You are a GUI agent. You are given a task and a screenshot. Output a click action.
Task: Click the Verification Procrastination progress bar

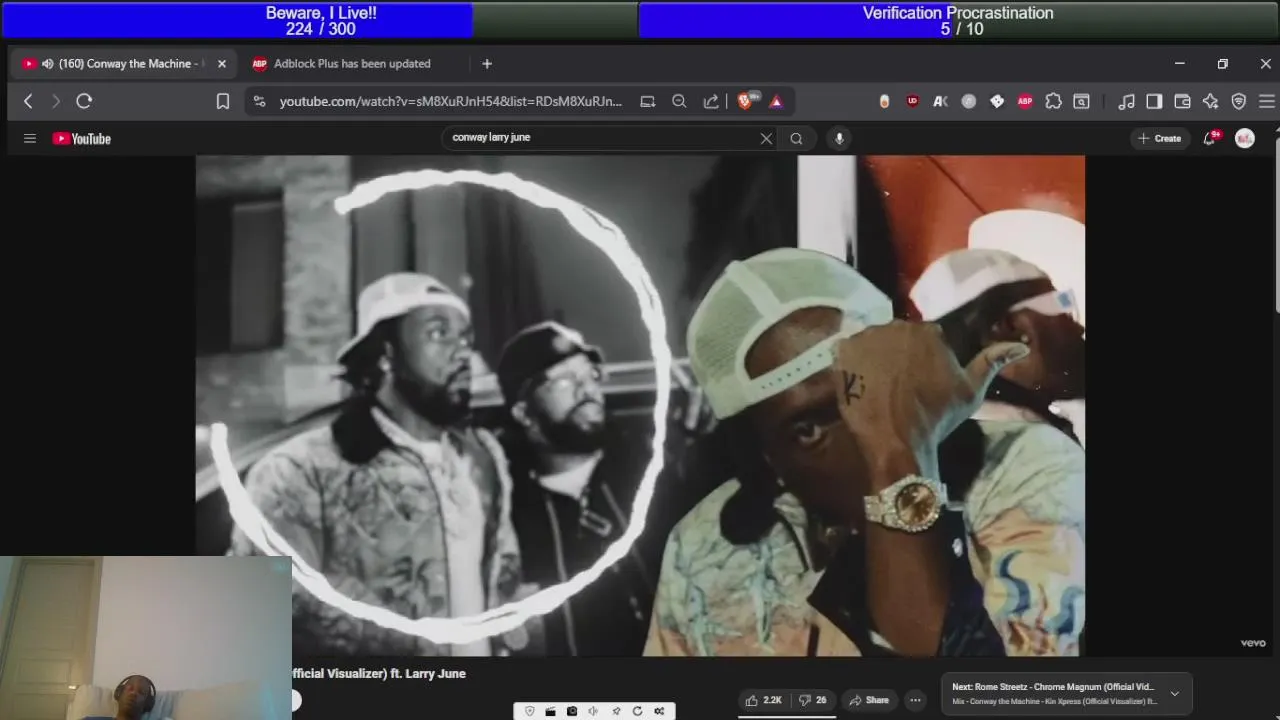958,21
